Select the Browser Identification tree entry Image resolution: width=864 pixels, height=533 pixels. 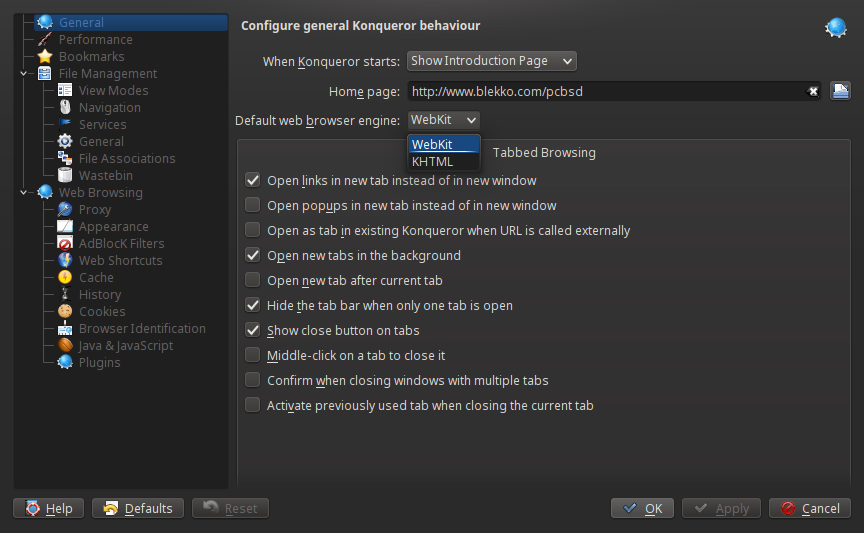click(x=142, y=329)
